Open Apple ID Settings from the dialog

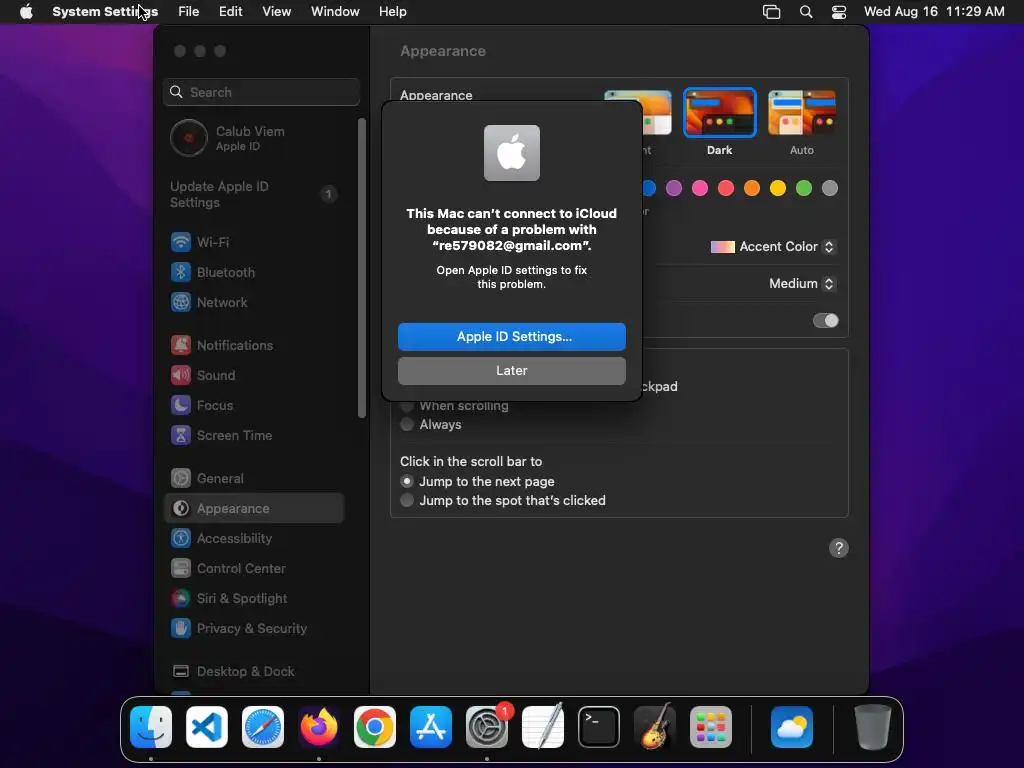(511, 336)
